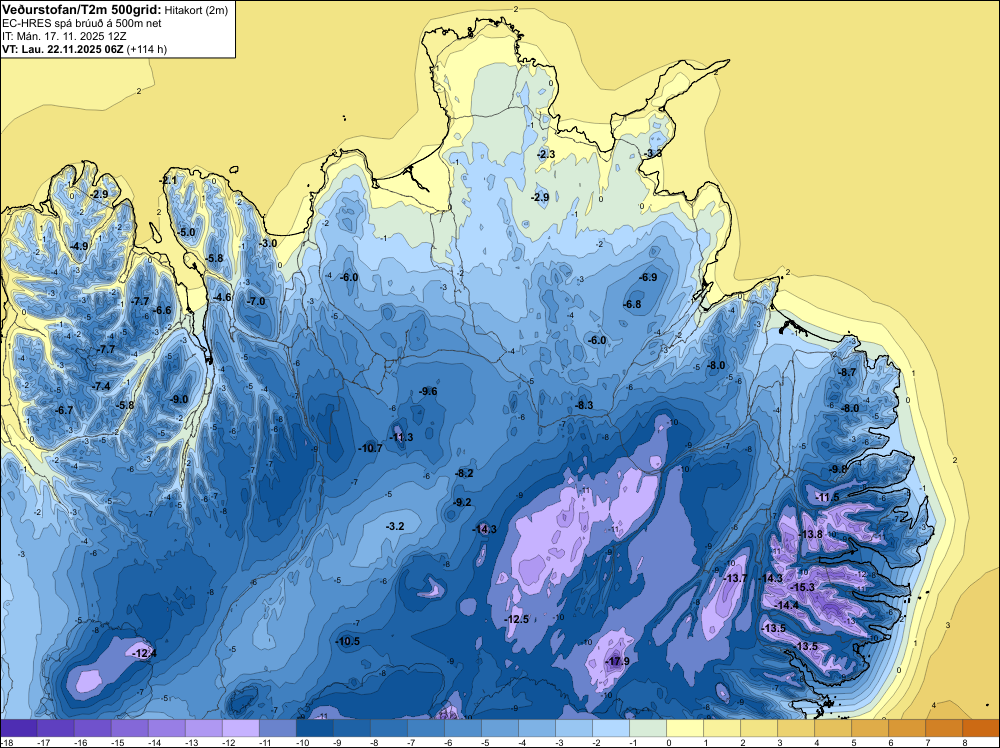Click the dark orange legend swatch marked 8
This screenshot has width=1000, height=748.
click(981, 728)
